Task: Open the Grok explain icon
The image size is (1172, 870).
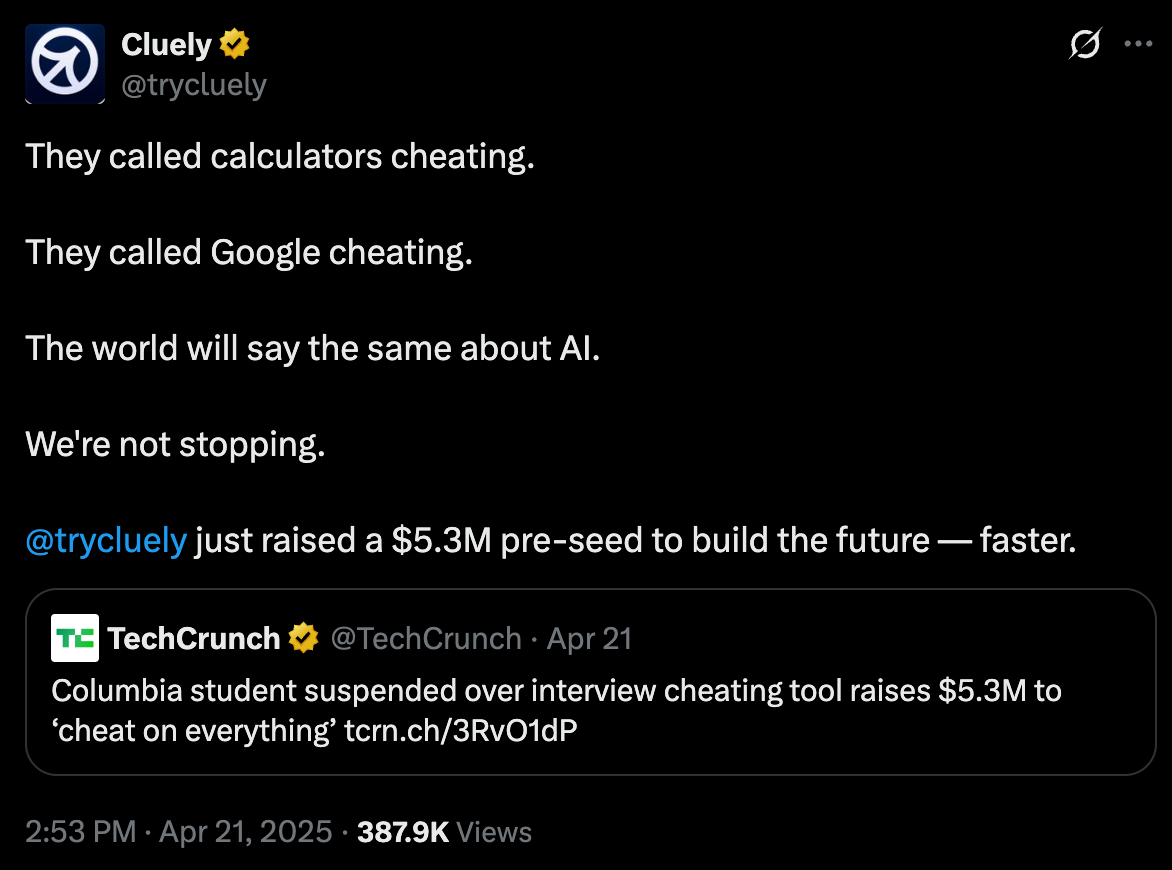Action: point(1085,45)
